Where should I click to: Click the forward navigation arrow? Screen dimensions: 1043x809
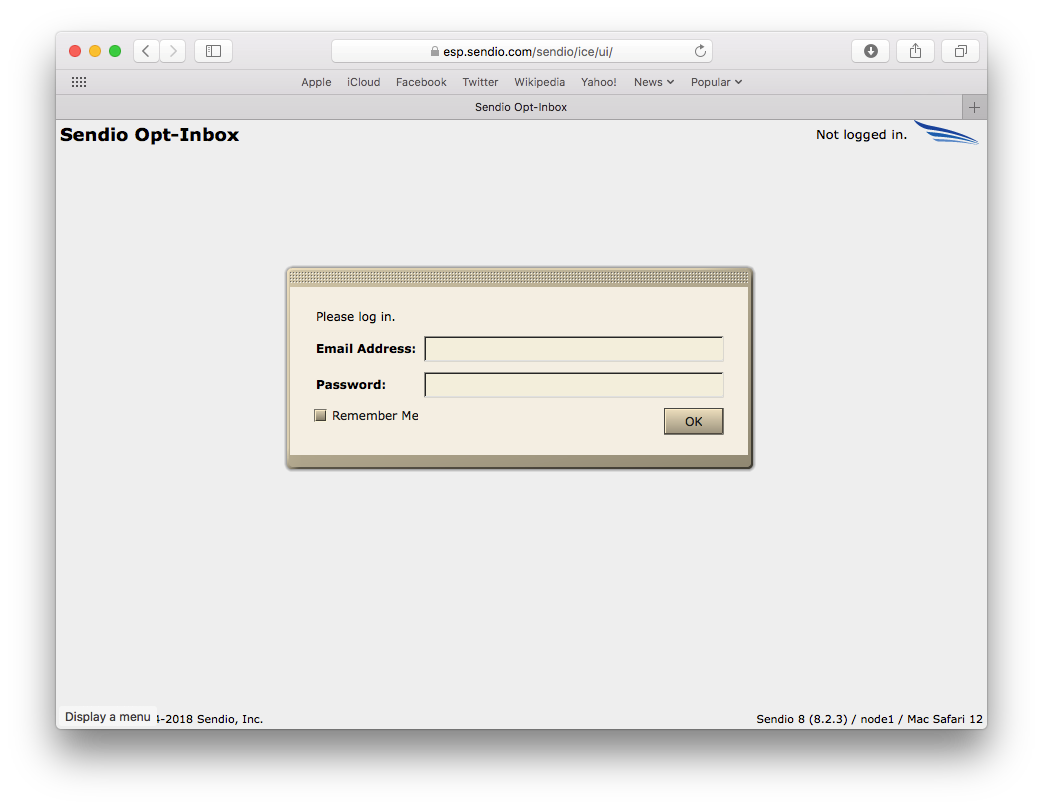click(x=172, y=50)
